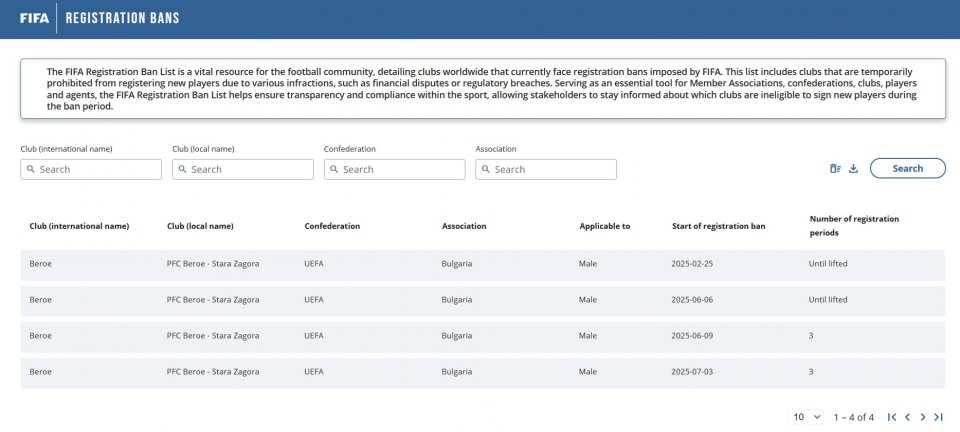The height and width of the screenshot is (432, 960).
Task: Click the 3 periods value in 2025-06-09 row
Action: tap(811, 336)
